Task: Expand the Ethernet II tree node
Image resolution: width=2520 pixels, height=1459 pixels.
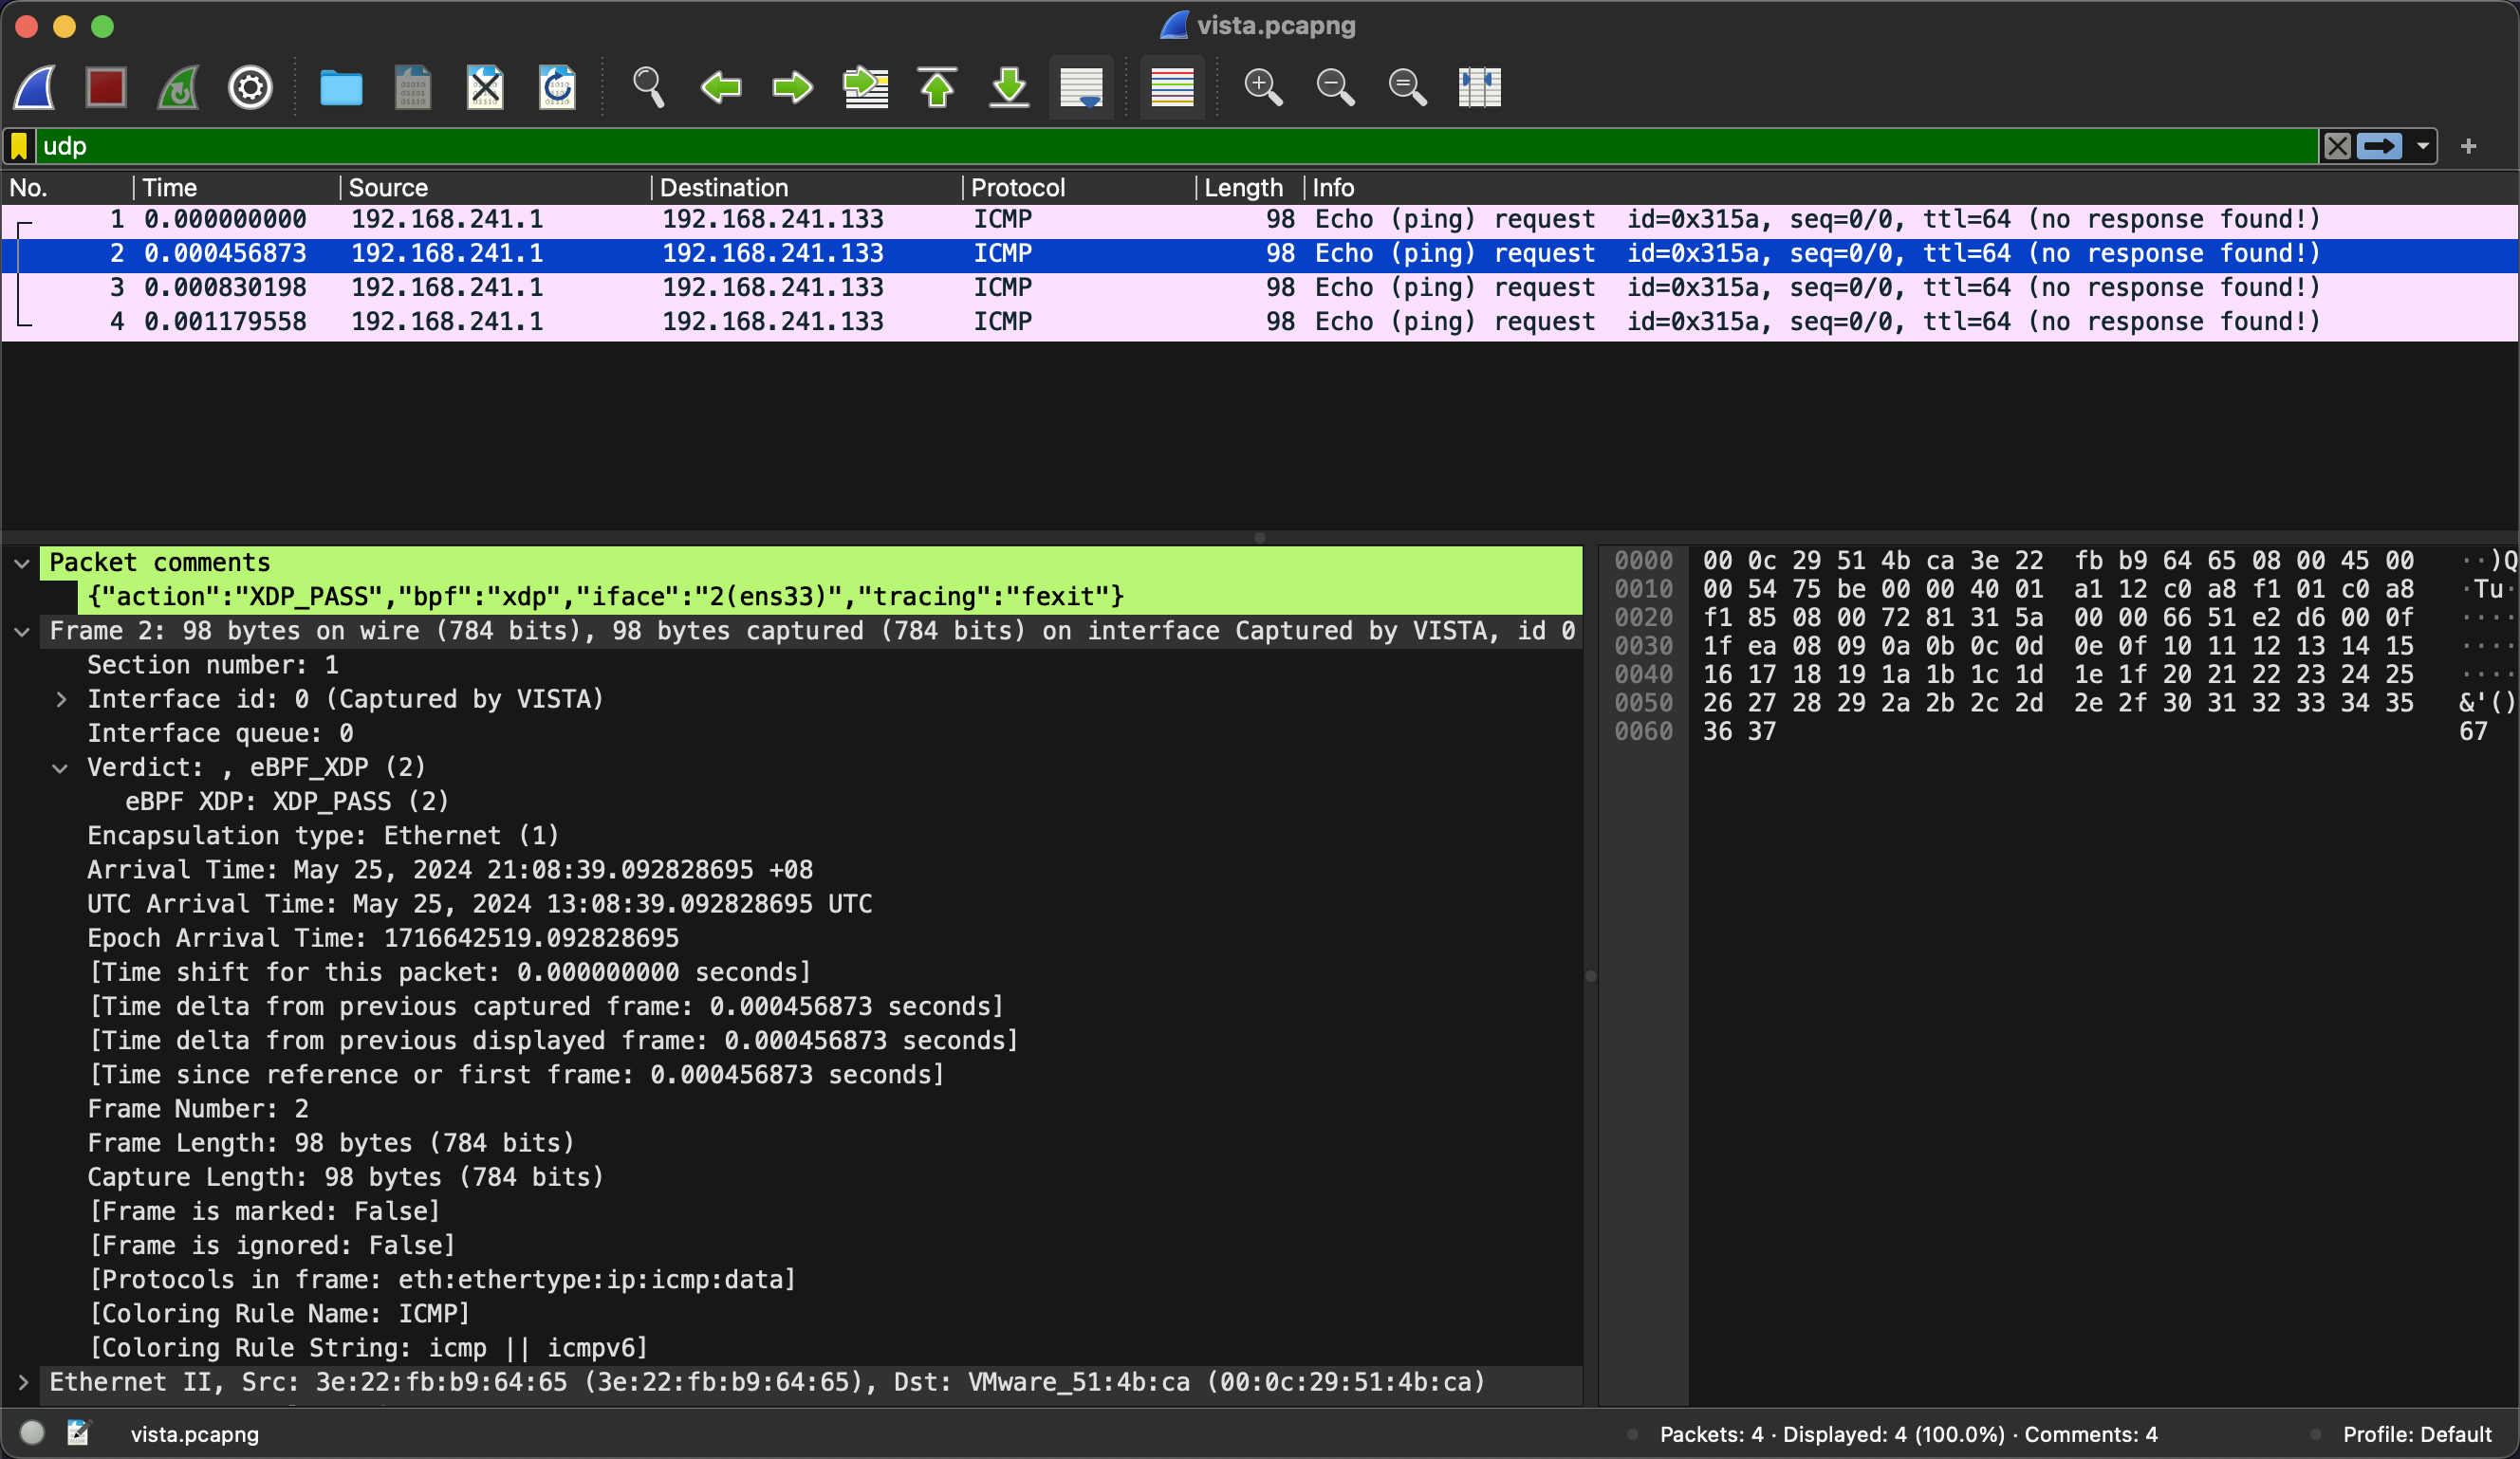Action: (x=22, y=1382)
